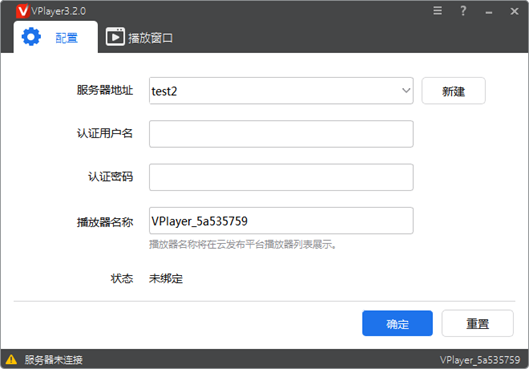Minimize the VPlayer window
529x369 pixels.
tap(489, 12)
